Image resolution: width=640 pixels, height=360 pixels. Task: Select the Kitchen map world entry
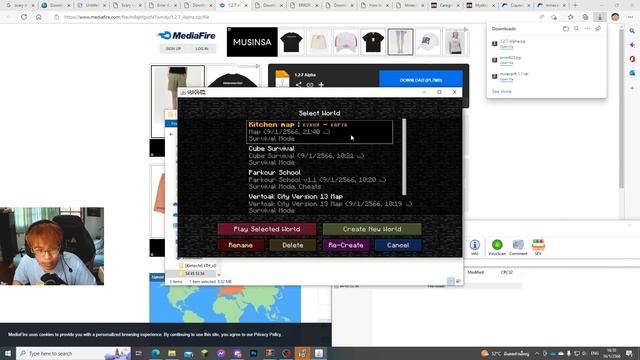pyautogui.click(x=320, y=131)
